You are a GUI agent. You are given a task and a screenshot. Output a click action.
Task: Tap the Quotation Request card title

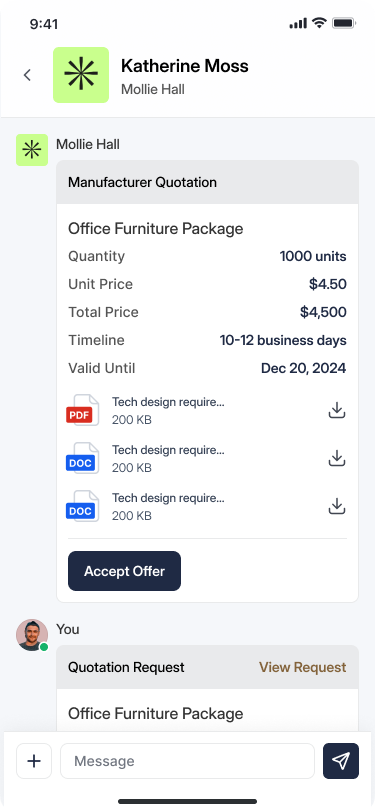(x=126, y=667)
